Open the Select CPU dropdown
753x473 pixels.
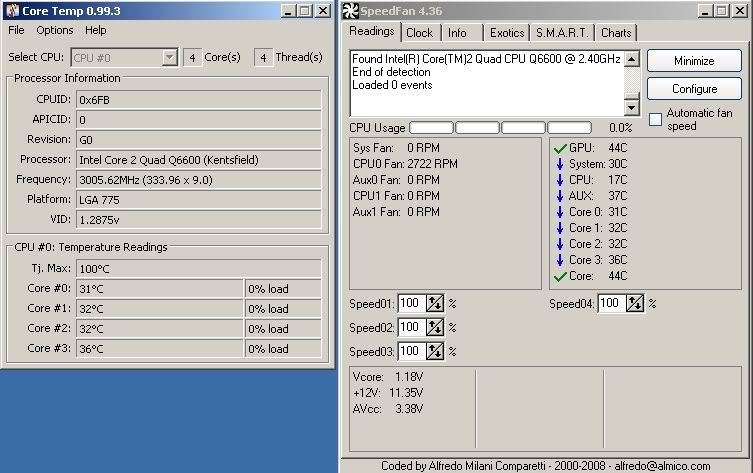(169, 58)
